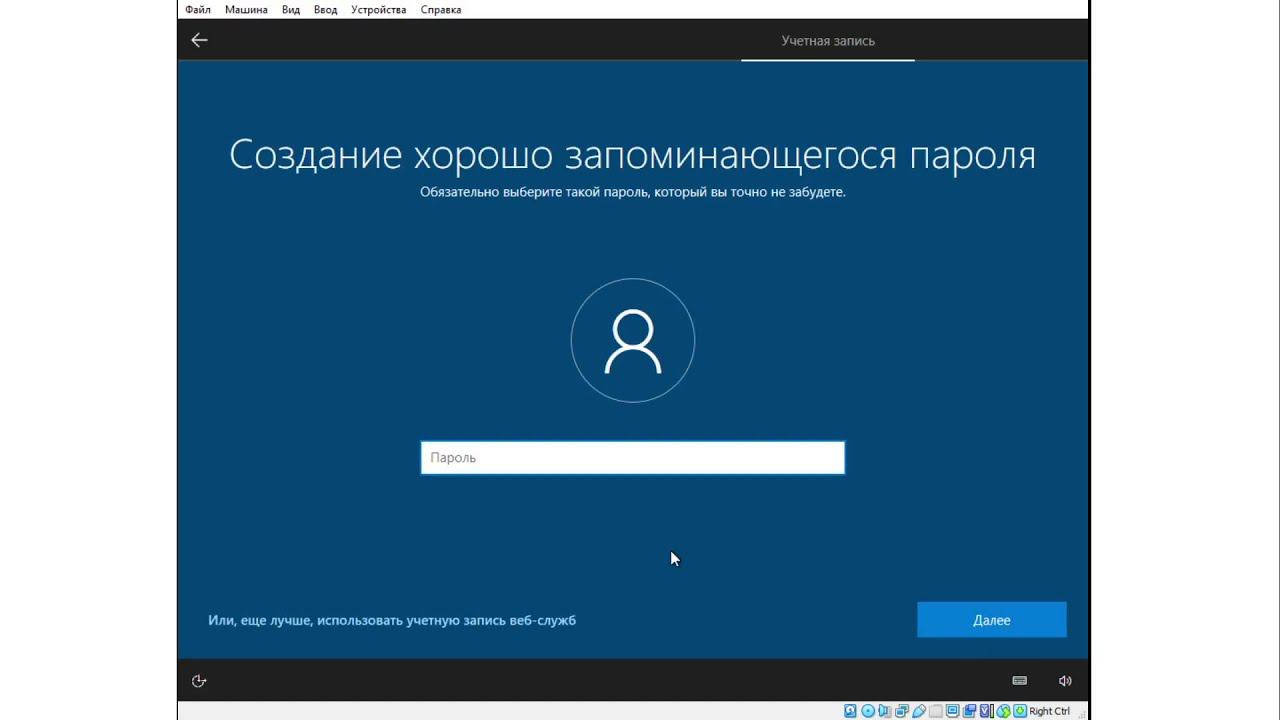The image size is (1280, 720).
Task: Use web services account link instead
Action: [x=392, y=620]
